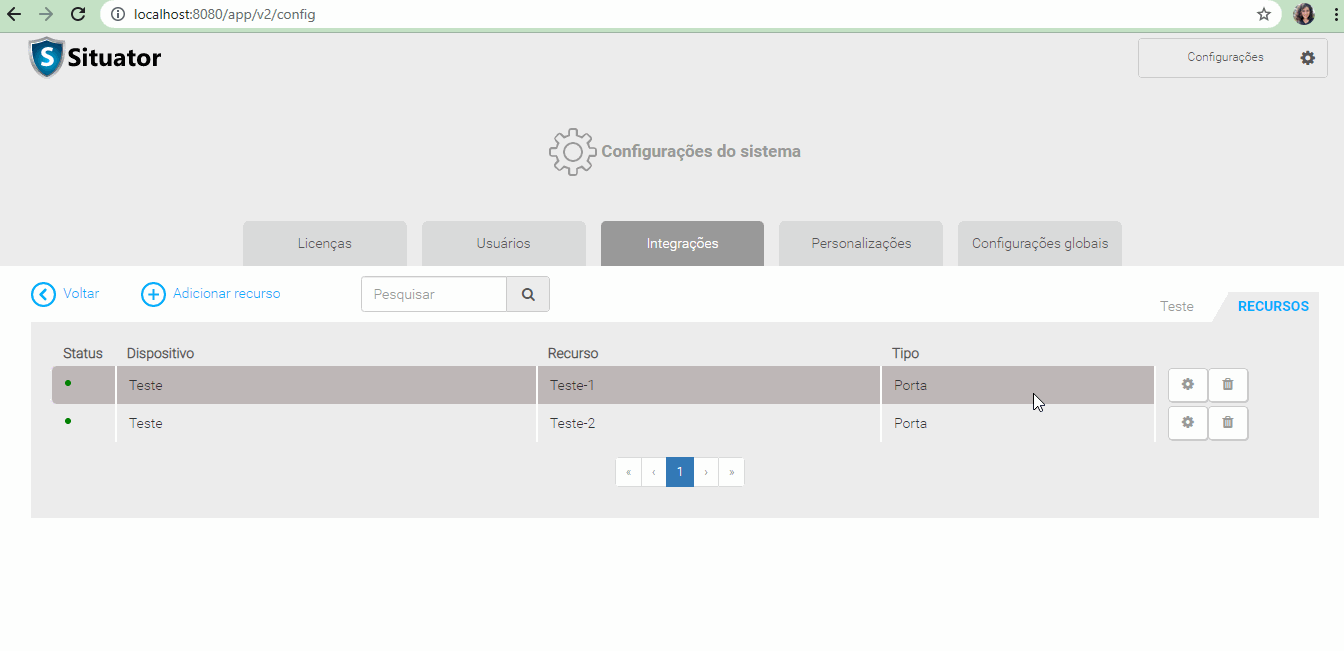1344x651 pixels.
Task: Go to Configurações globais tab
Action: (1039, 244)
